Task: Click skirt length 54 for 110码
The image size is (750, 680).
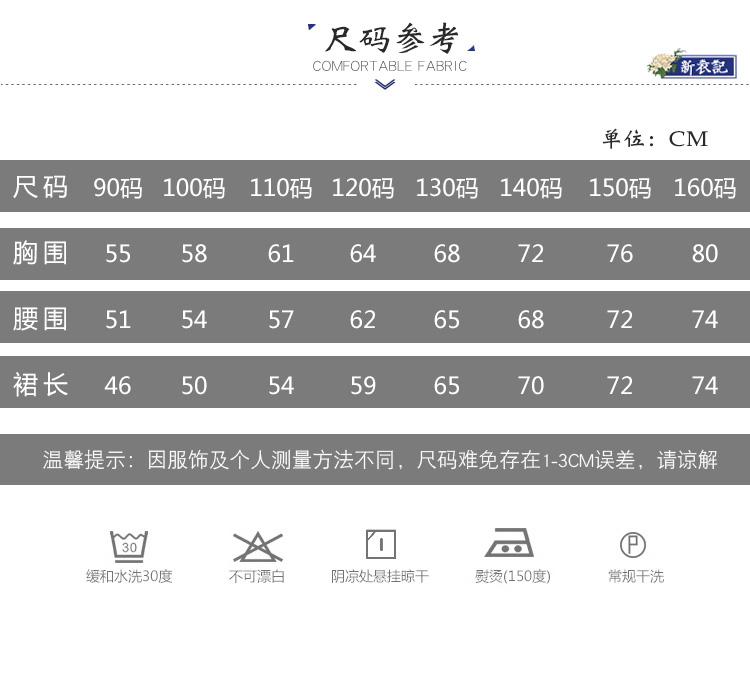Action: click(x=281, y=385)
